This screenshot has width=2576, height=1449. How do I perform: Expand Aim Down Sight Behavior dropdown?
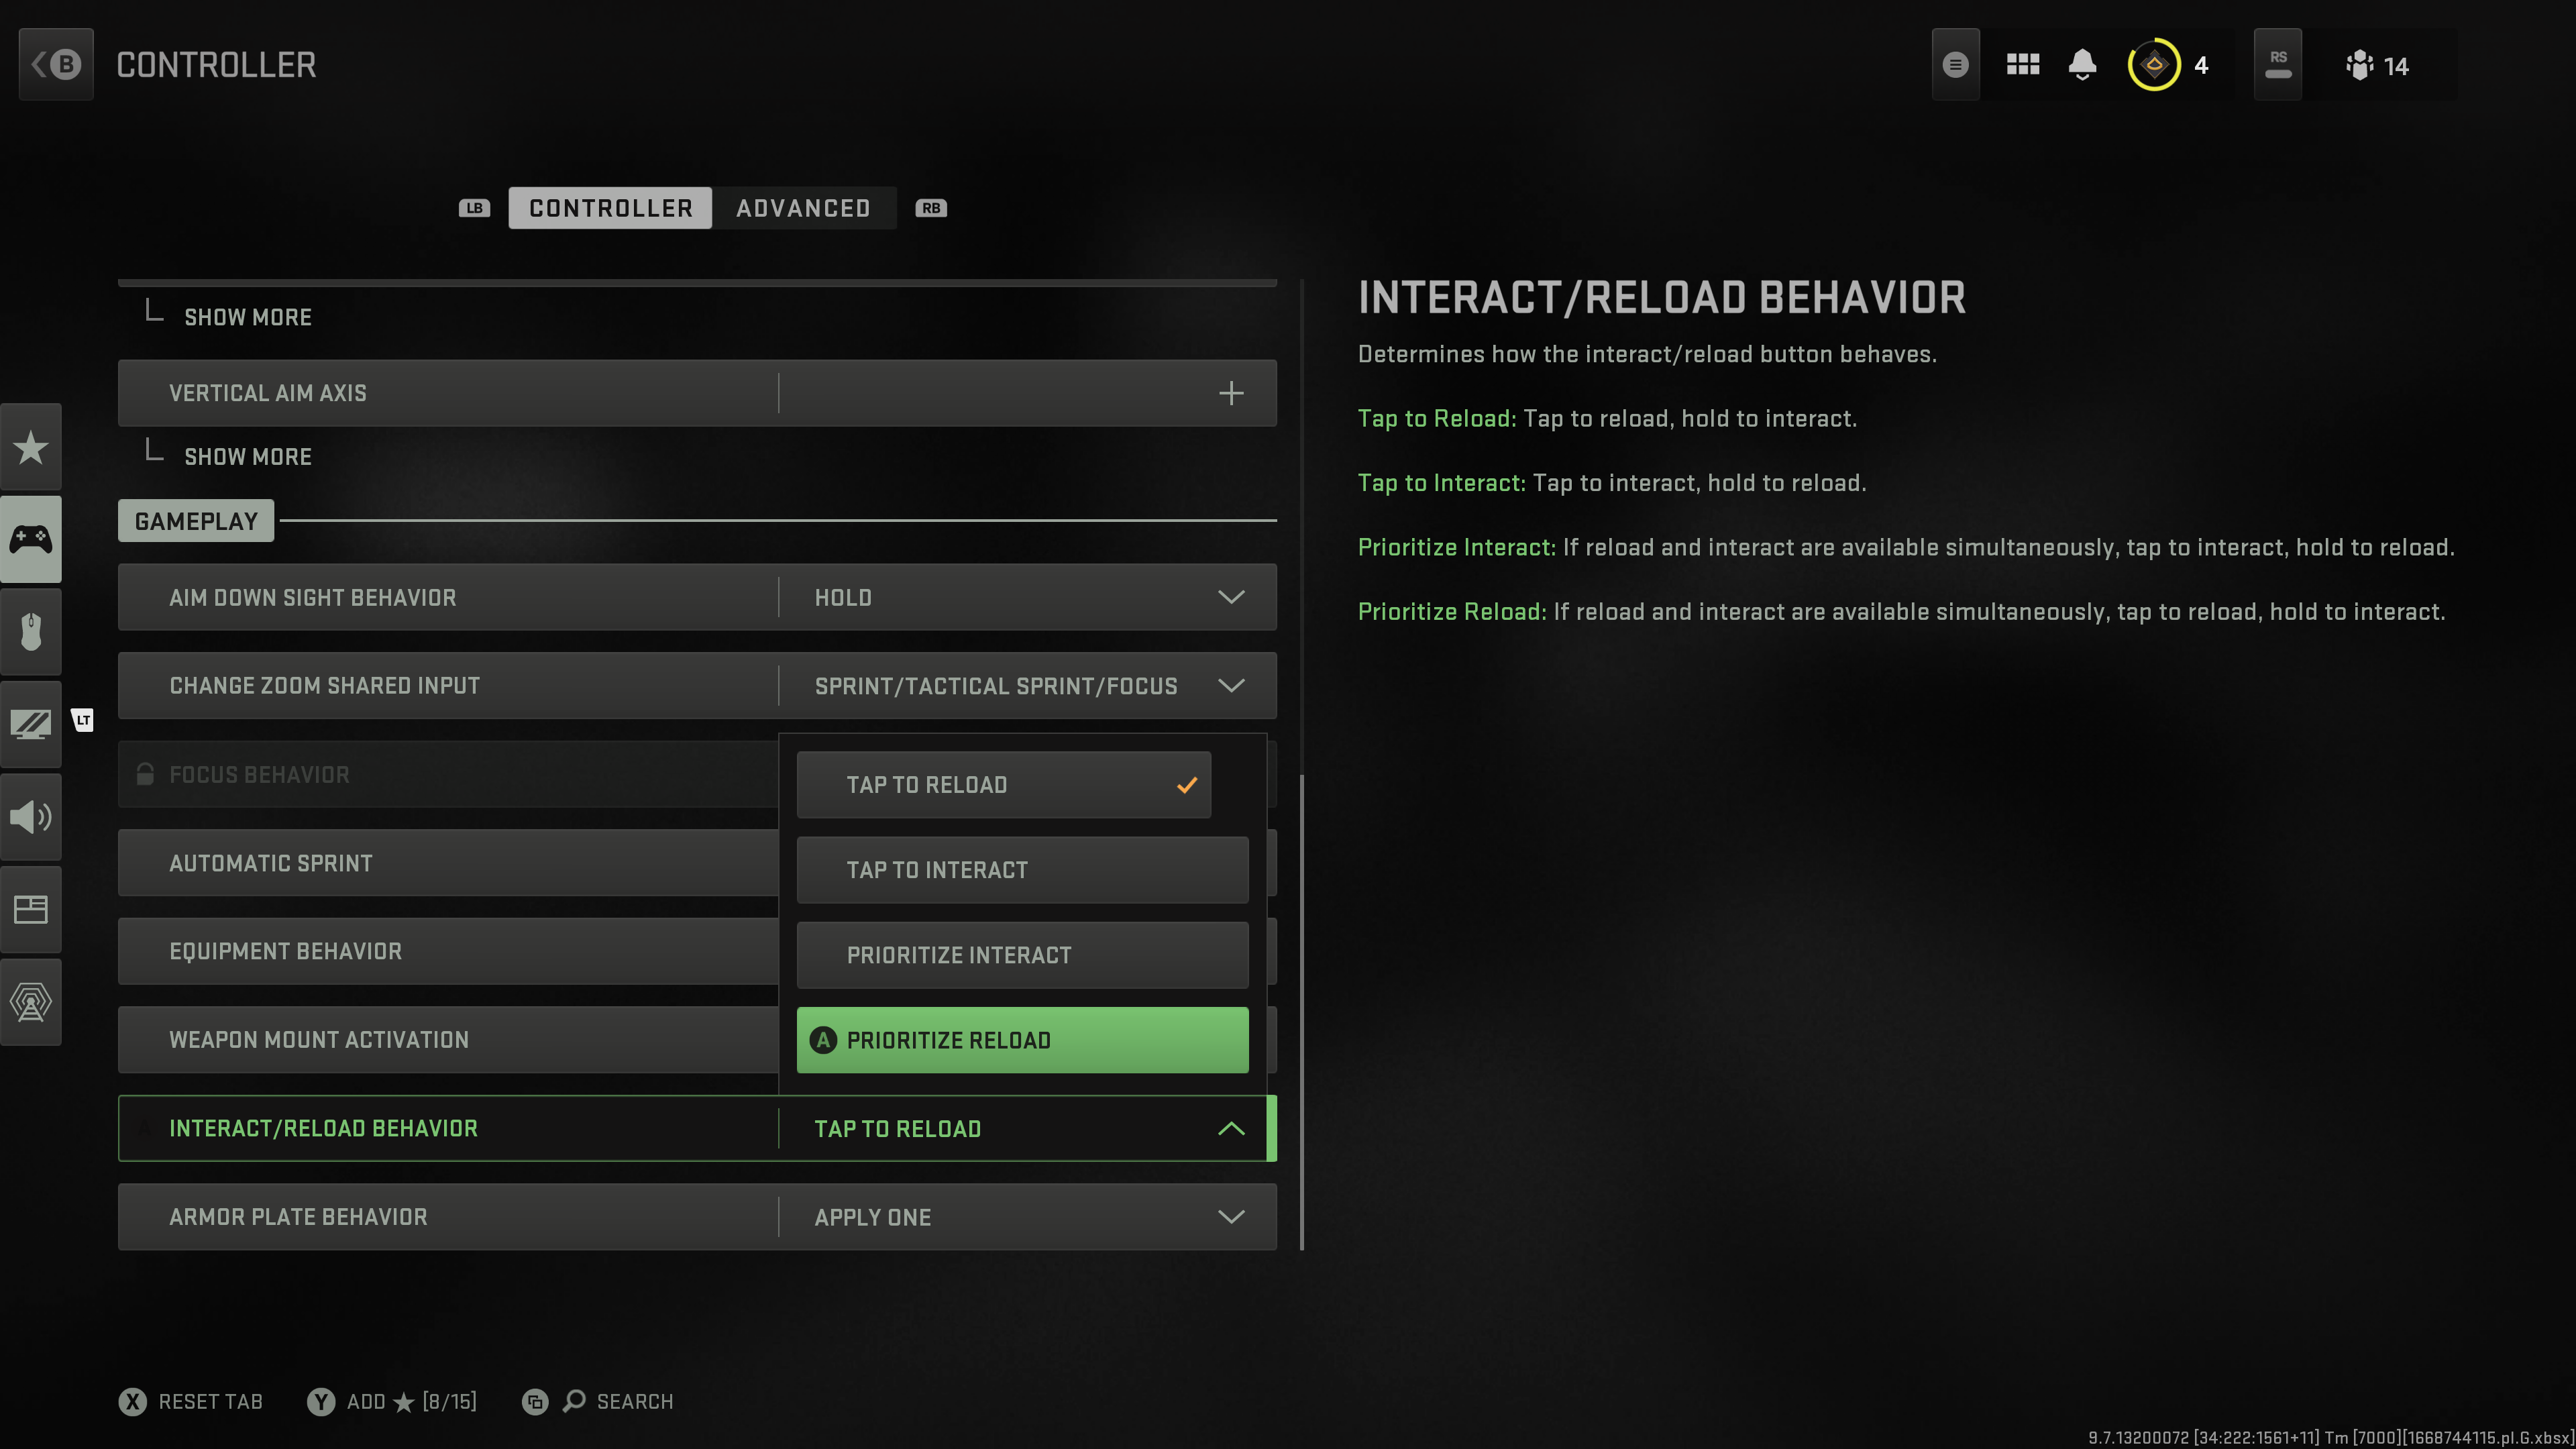click(1230, 597)
